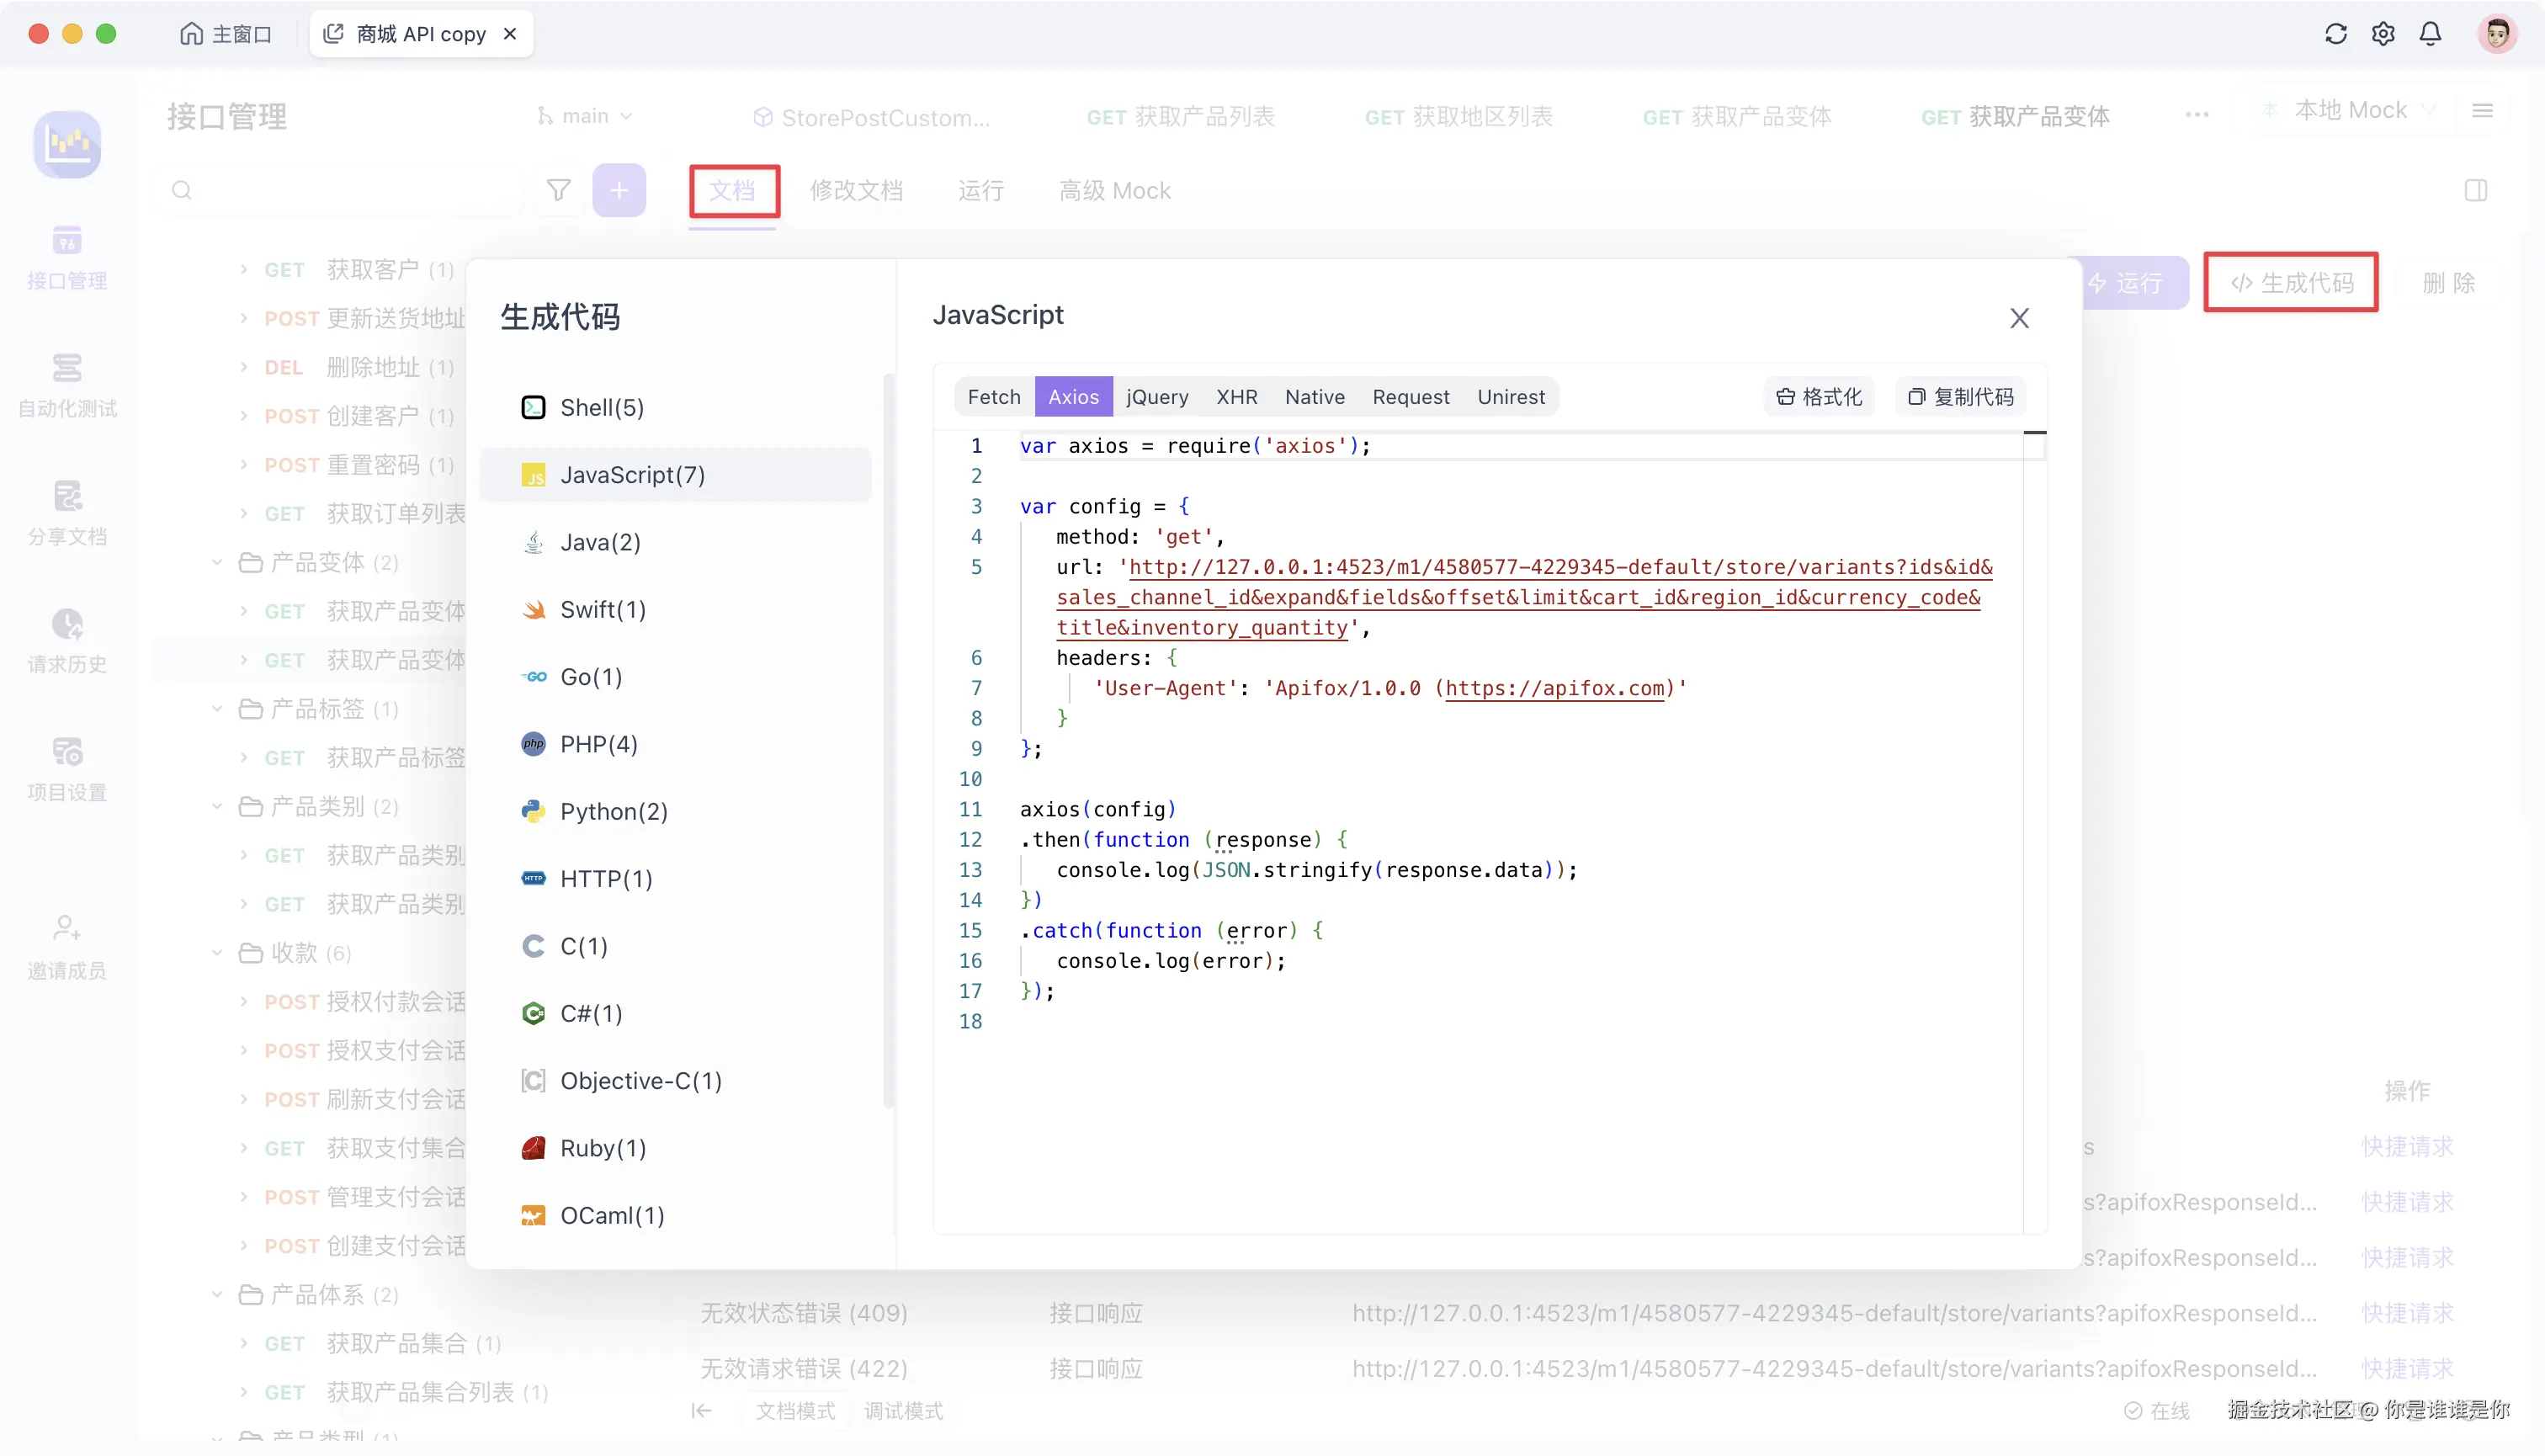Click the 格式化 button
This screenshot has width=2545, height=1456.
[1819, 397]
